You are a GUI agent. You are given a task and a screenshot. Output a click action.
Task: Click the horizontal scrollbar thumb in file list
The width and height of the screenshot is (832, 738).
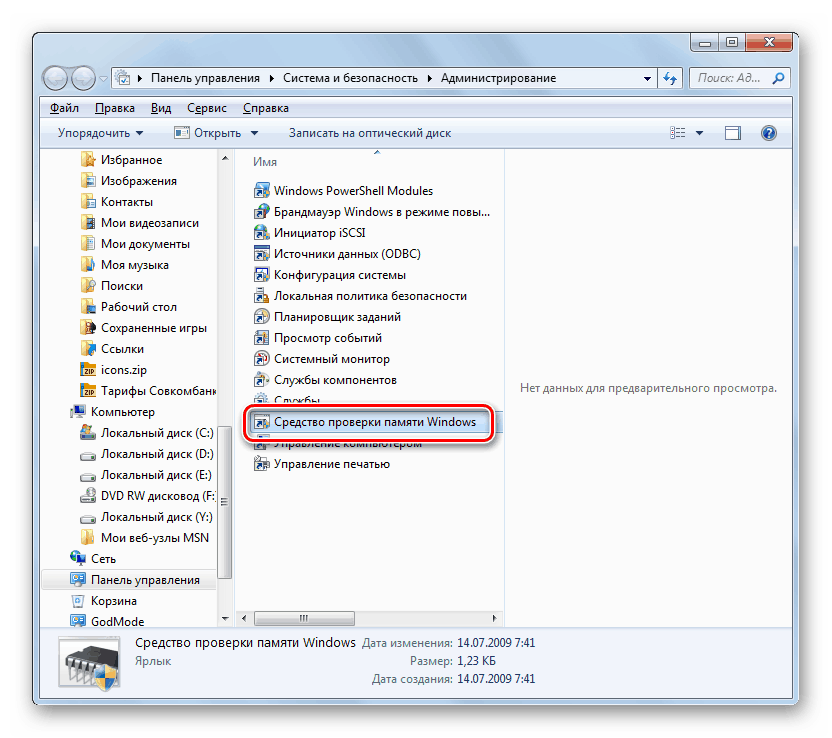[304, 618]
